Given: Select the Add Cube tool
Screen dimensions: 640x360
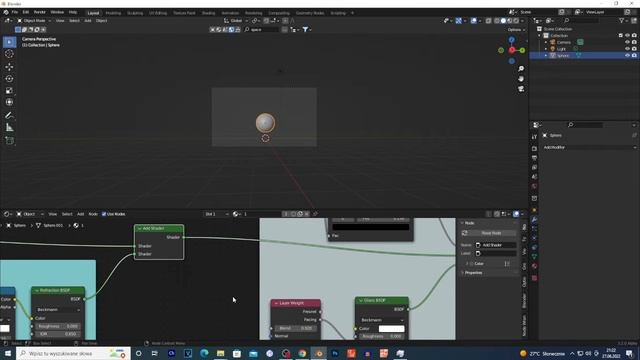Looking at the screenshot, I should (x=9, y=141).
